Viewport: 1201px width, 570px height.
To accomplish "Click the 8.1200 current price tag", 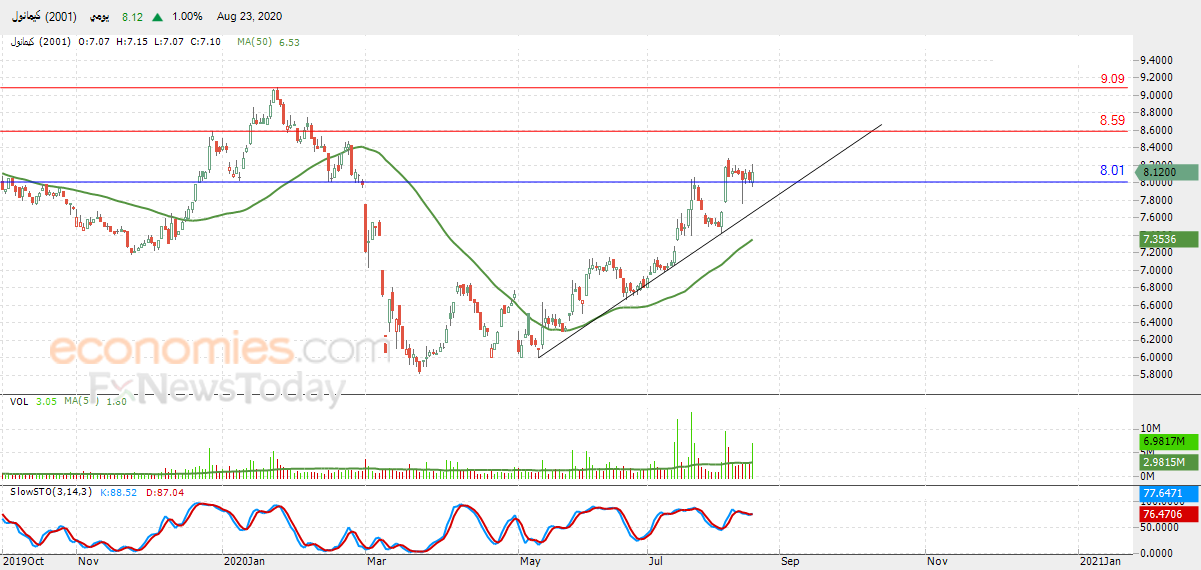I will 1168,173.
